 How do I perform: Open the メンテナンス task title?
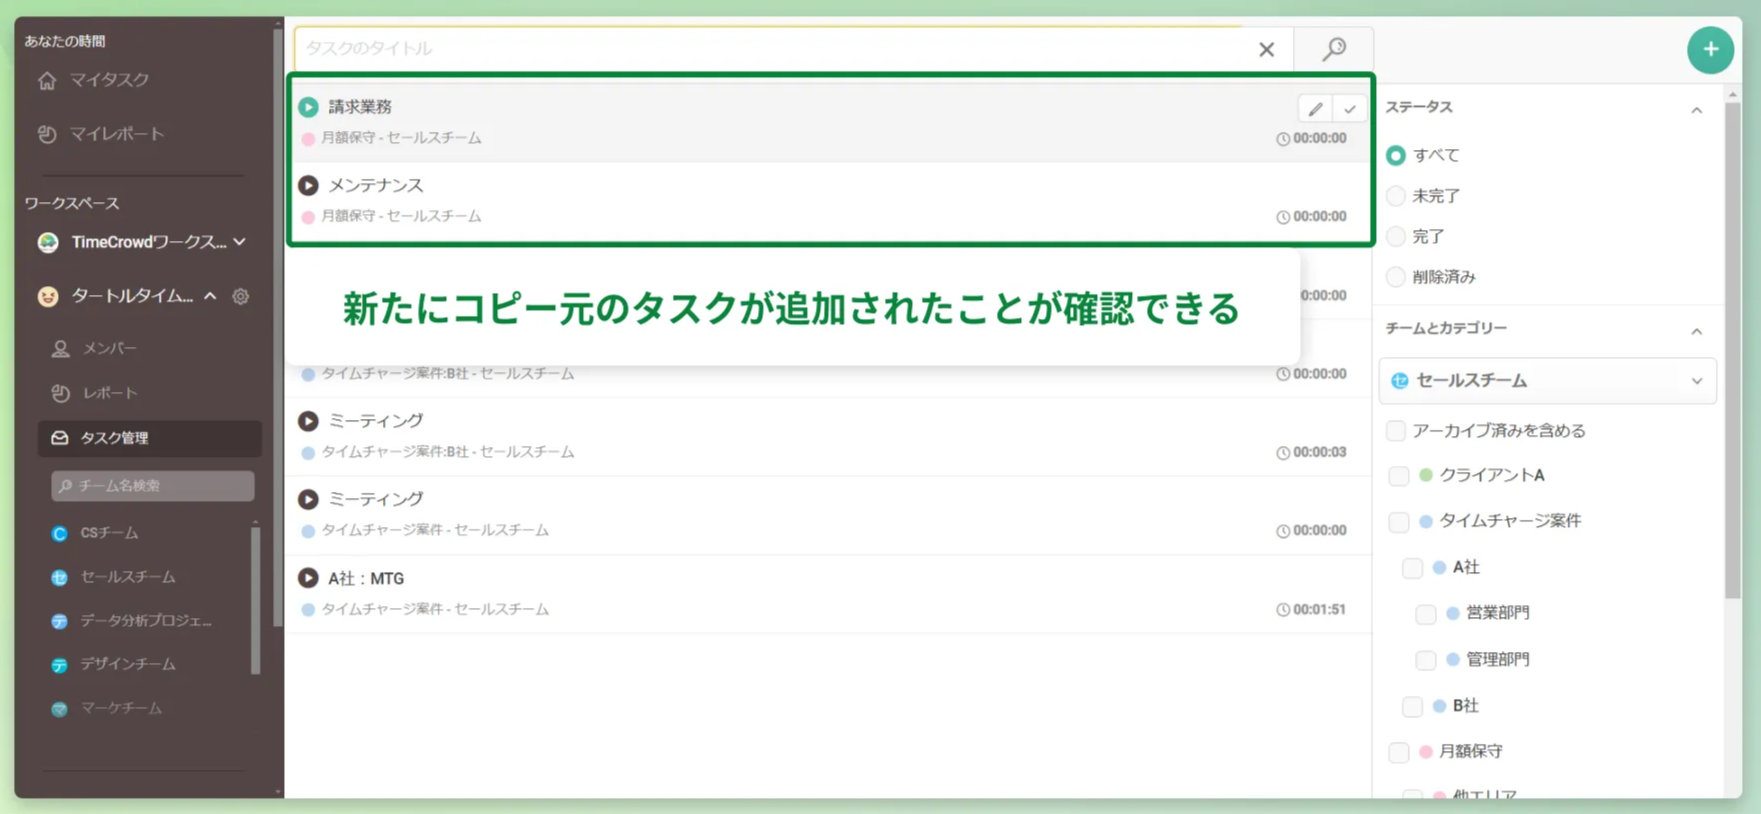tap(376, 185)
